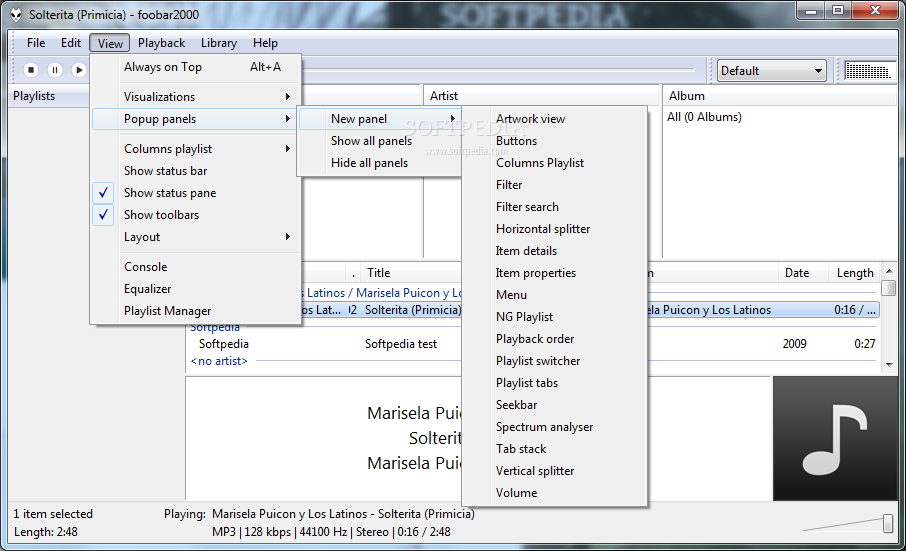Expand the Visualizations submenu
Screen dimensions: 906x551
coord(196,96)
